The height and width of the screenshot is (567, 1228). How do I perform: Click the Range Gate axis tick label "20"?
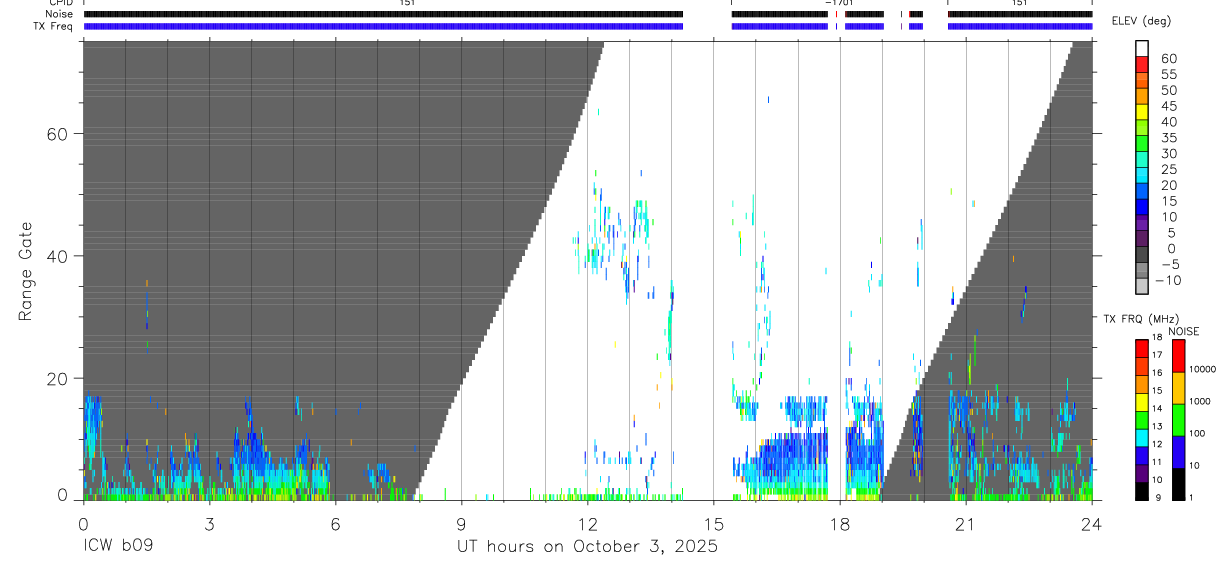click(55, 378)
